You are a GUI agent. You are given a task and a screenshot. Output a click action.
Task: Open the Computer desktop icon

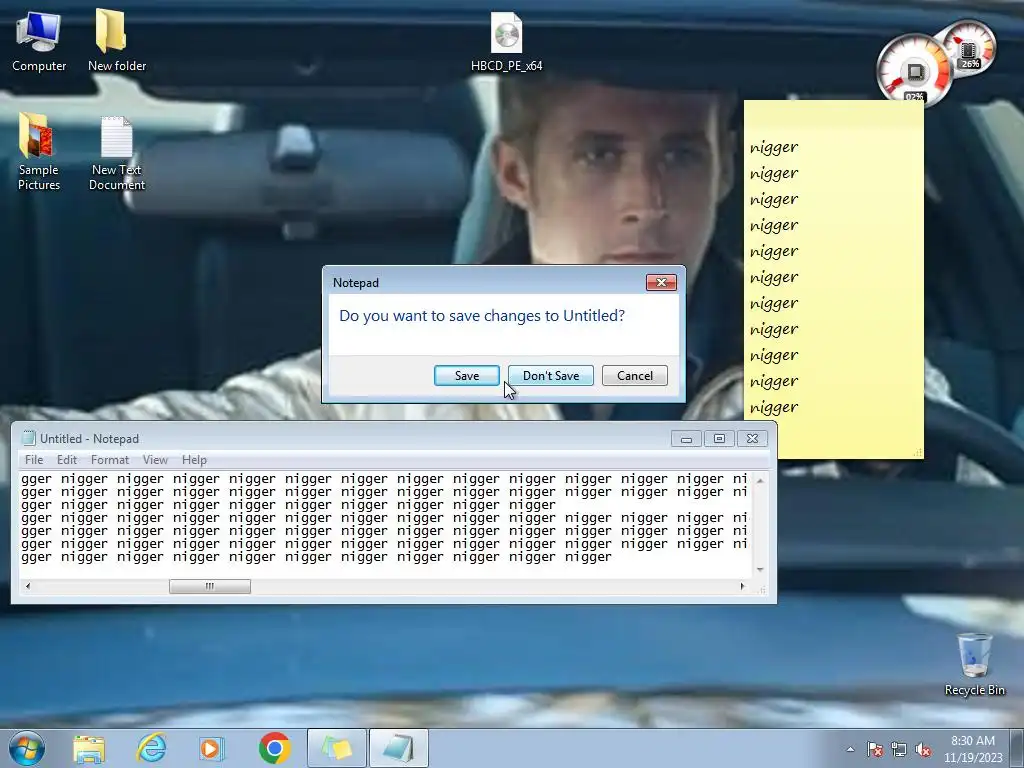39,41
